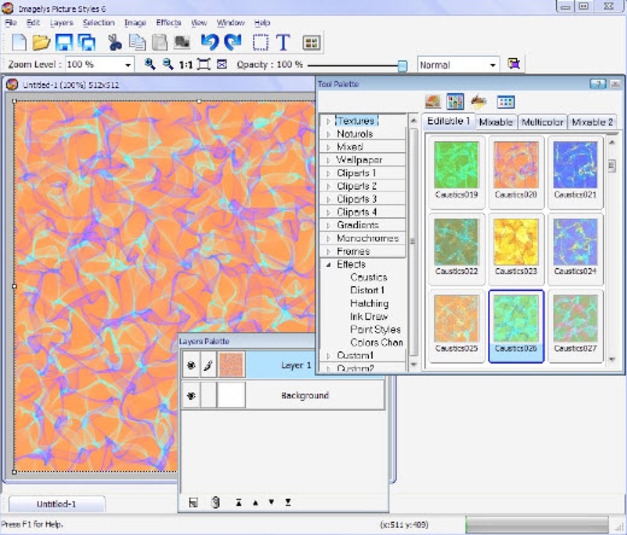Select the Text tool (T) icon

point(283,43)
